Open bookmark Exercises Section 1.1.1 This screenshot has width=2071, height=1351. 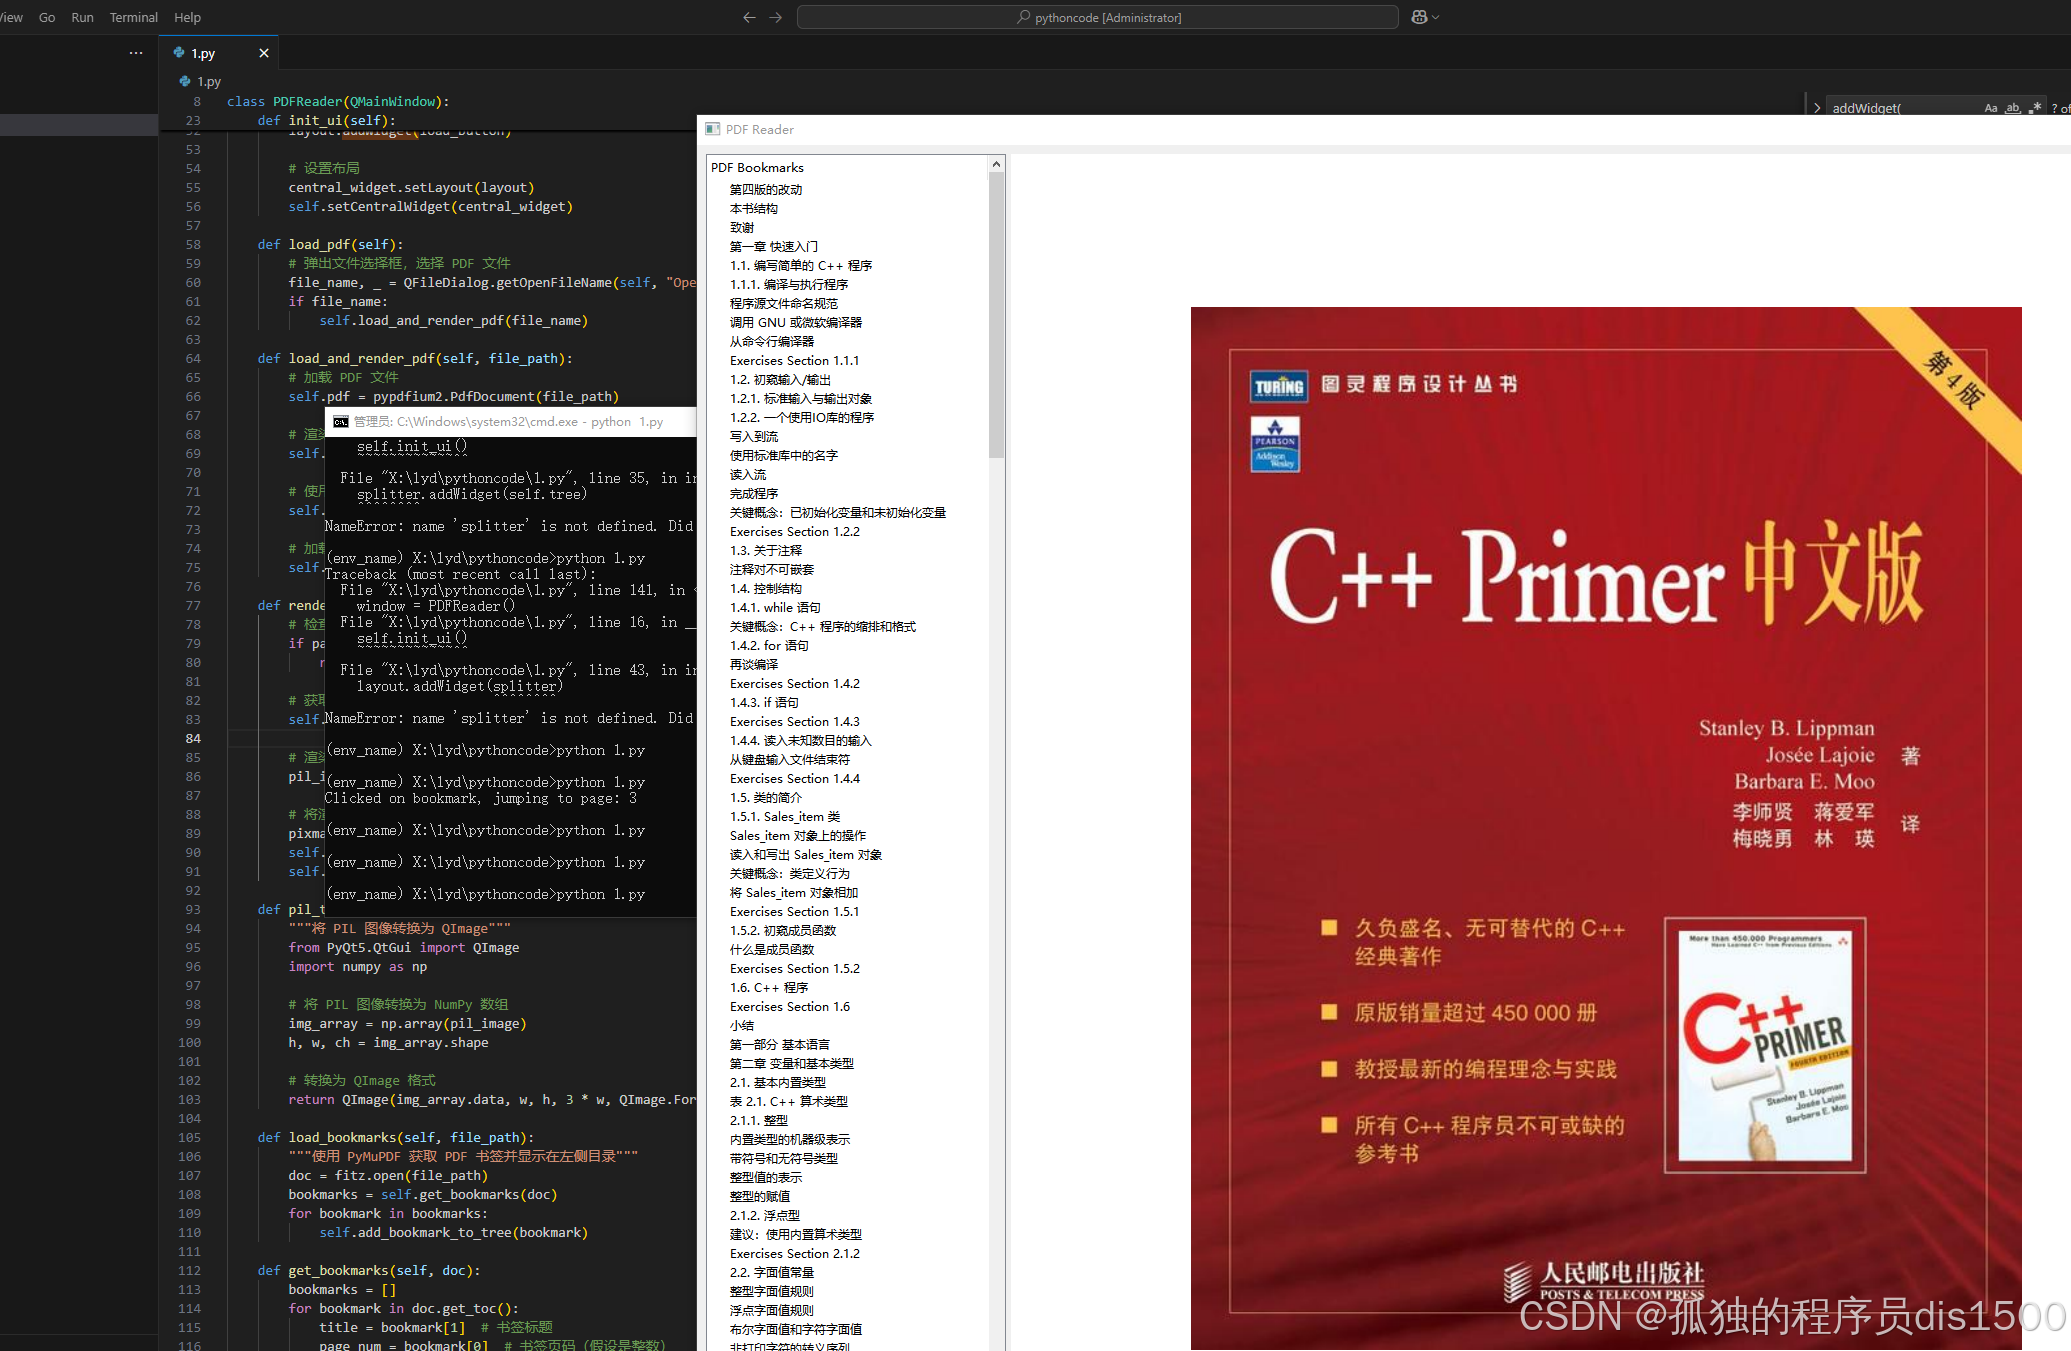(x=794, y=360)
